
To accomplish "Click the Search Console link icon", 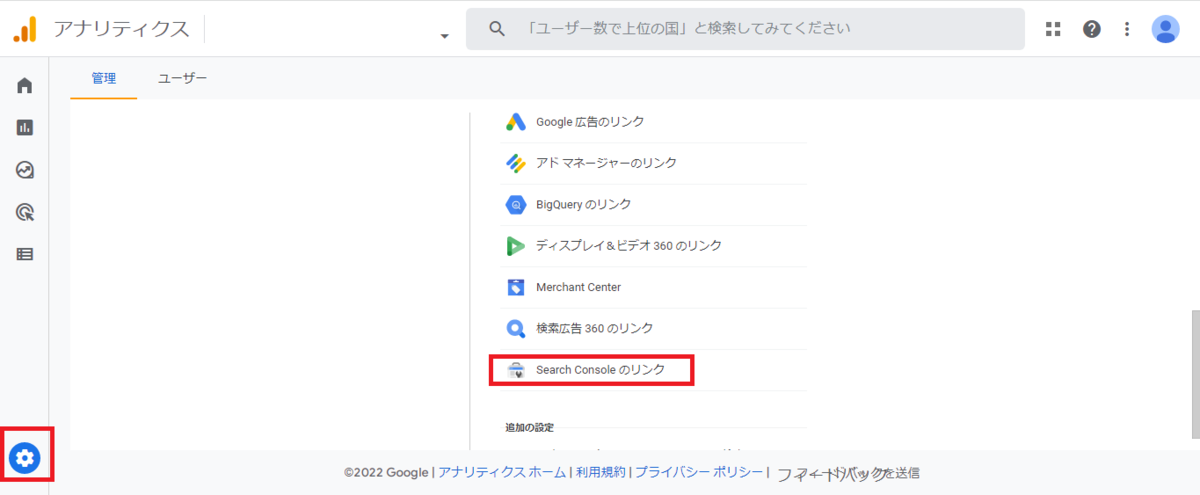I will point(516,370).
